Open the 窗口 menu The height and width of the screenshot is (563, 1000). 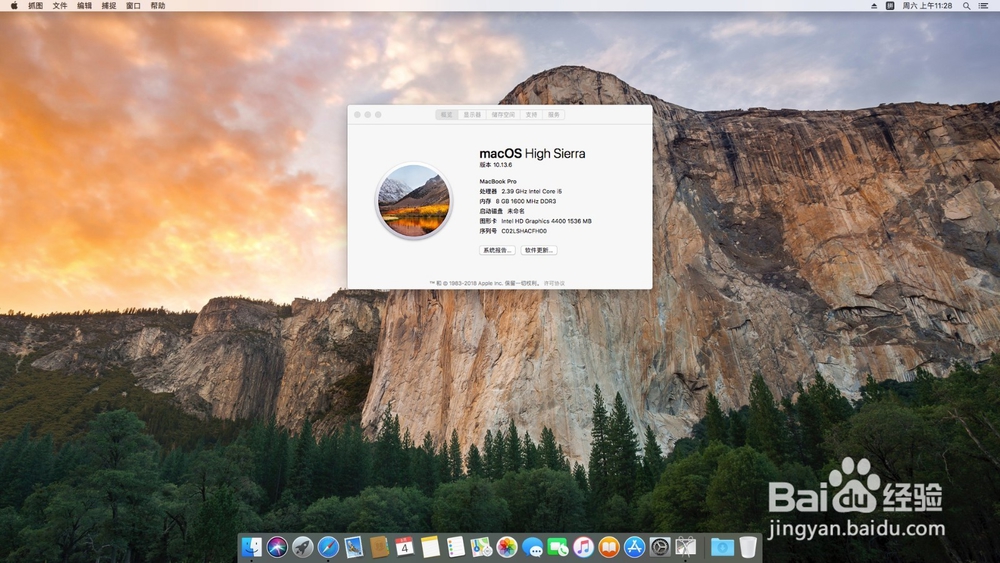[133, 5]
